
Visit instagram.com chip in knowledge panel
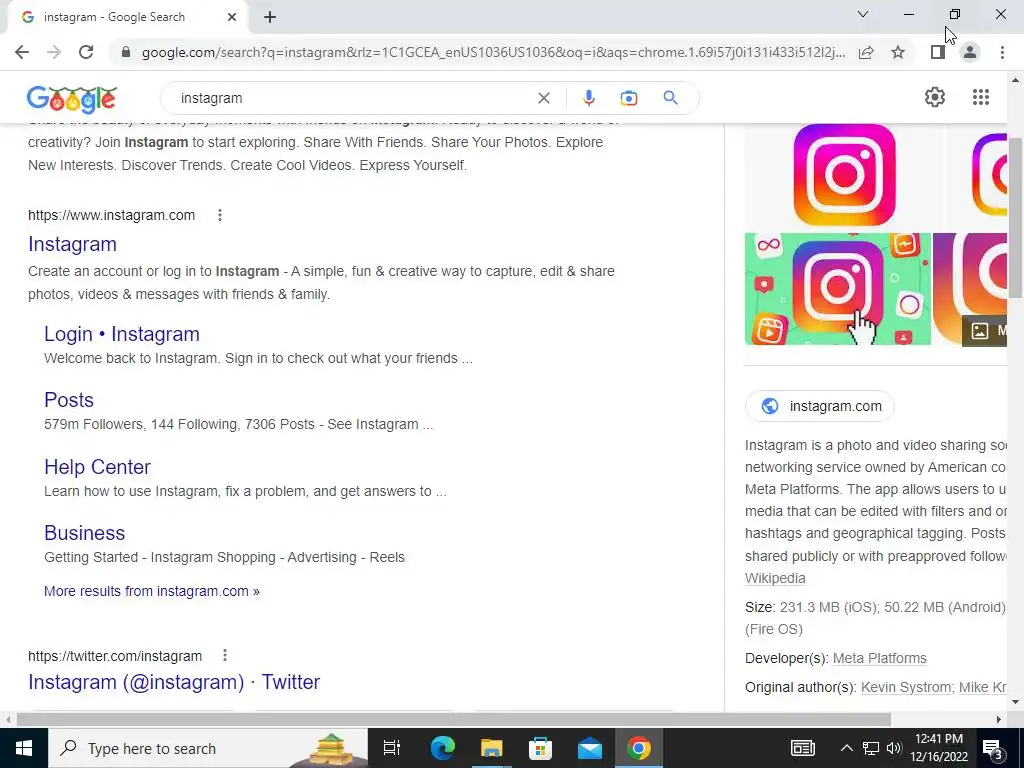[x=820, y=406]
